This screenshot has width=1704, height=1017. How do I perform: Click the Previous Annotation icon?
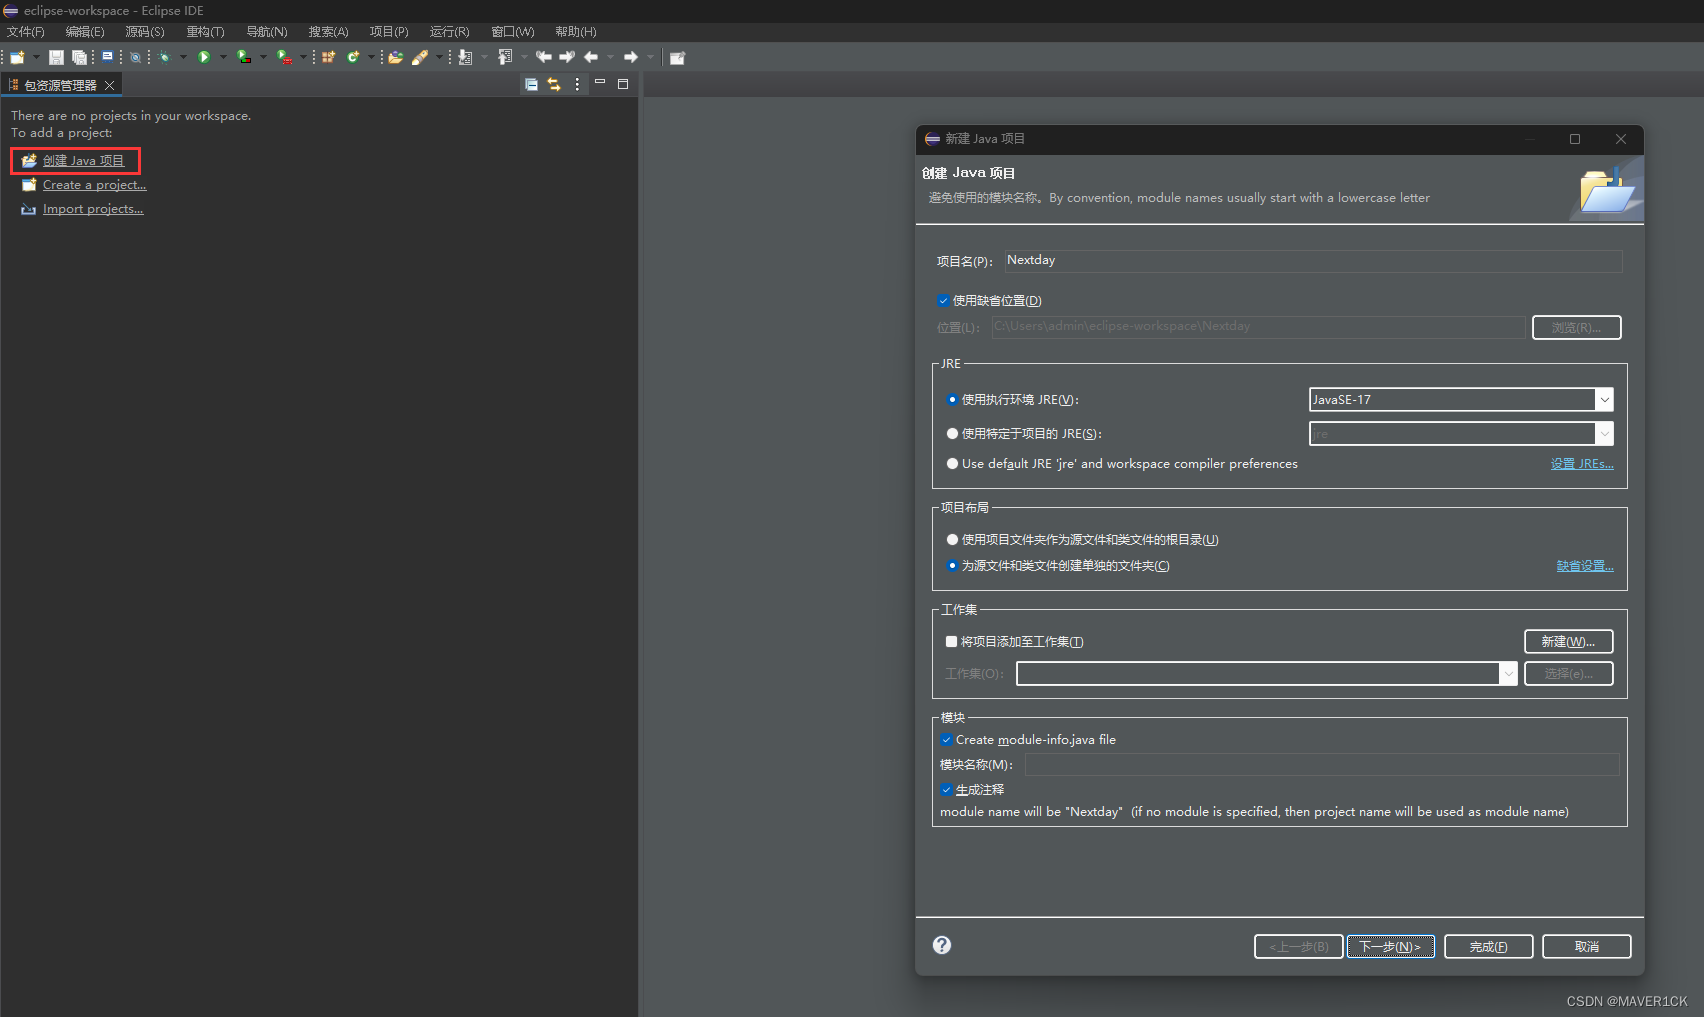(505, 57)
